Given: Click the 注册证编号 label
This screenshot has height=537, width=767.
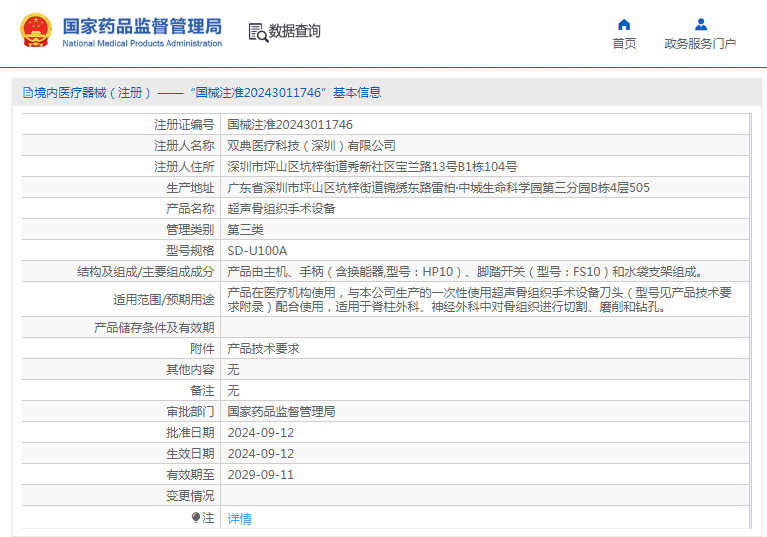Looking at the screenshot, I should click(184, 125).
